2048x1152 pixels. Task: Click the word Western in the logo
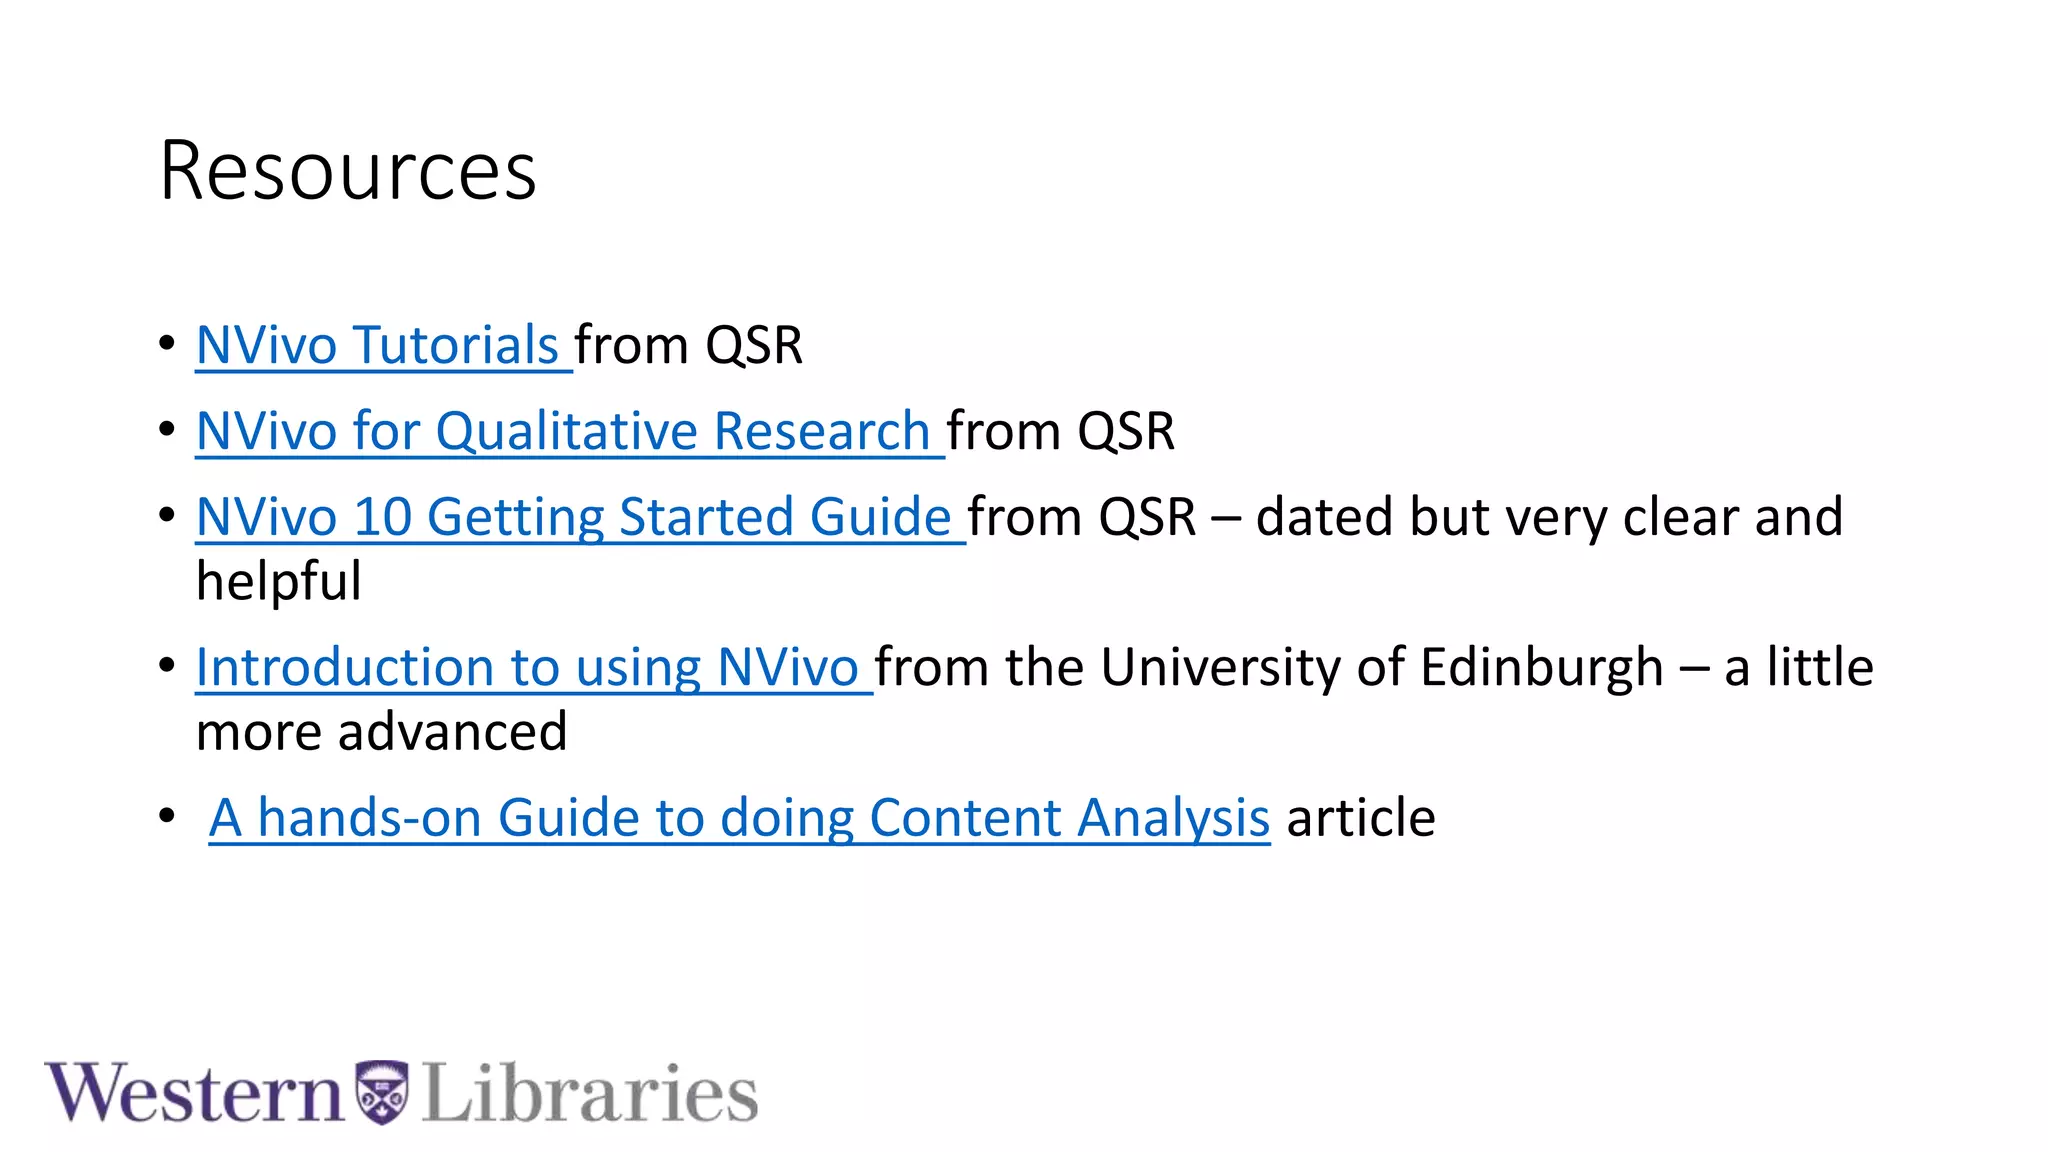pyautogui.click(x=194, y=1093)
